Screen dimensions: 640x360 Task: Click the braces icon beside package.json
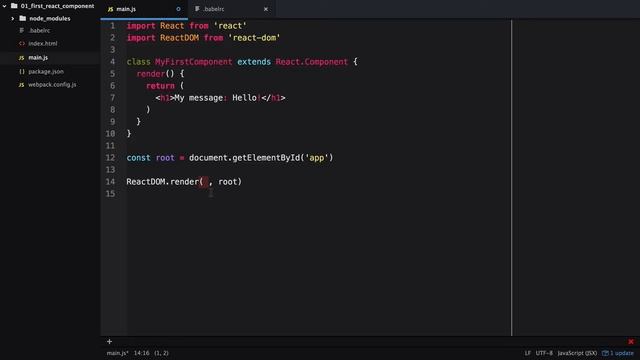22,71
